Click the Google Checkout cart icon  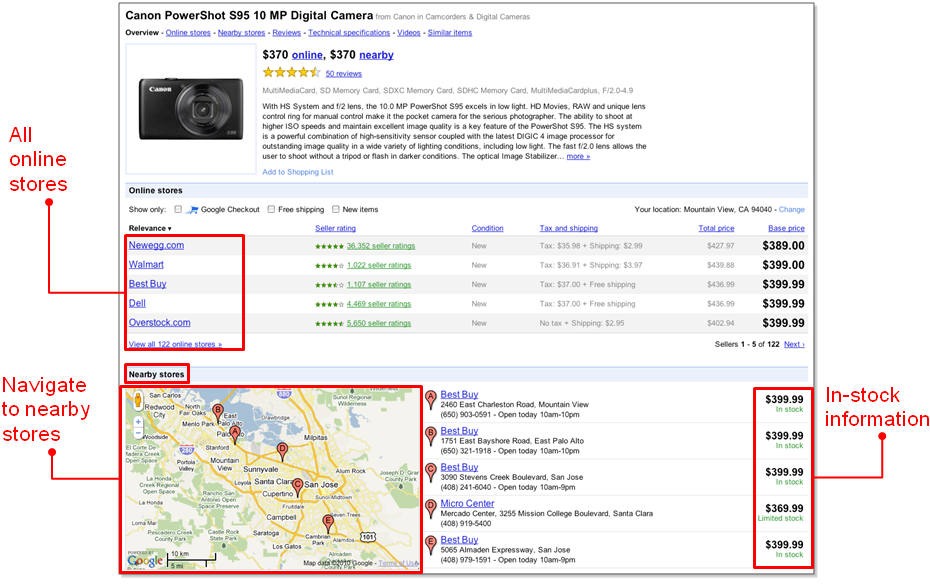coord(192,209)
